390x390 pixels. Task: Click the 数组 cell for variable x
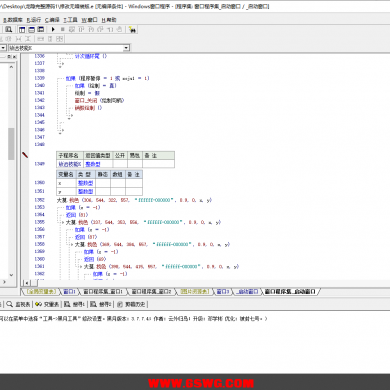pos(118,183)
